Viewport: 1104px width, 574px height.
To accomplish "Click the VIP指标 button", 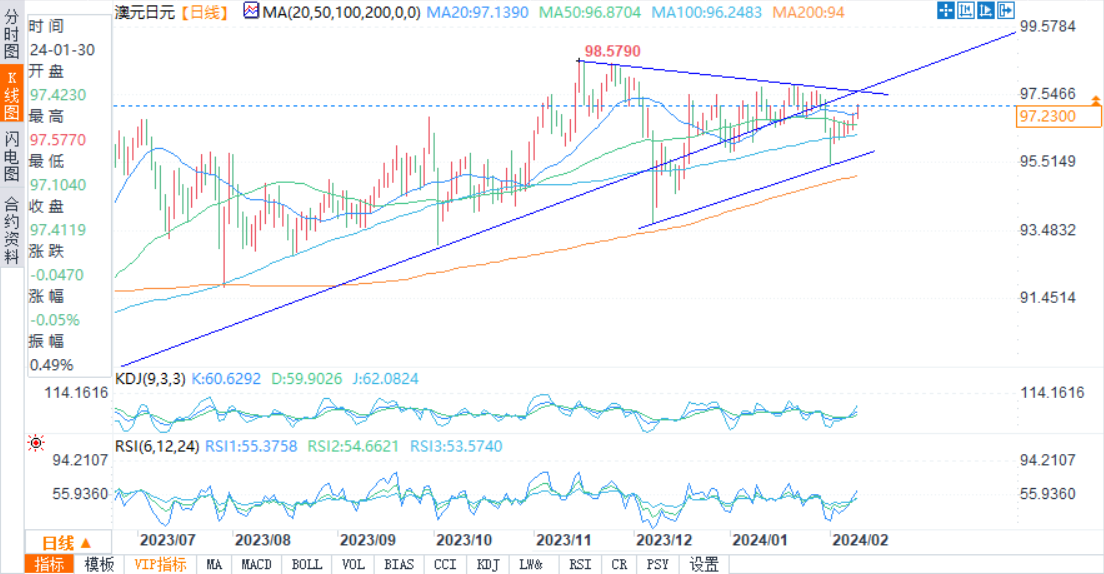I will pyautogui.click(x=160, y=564).
